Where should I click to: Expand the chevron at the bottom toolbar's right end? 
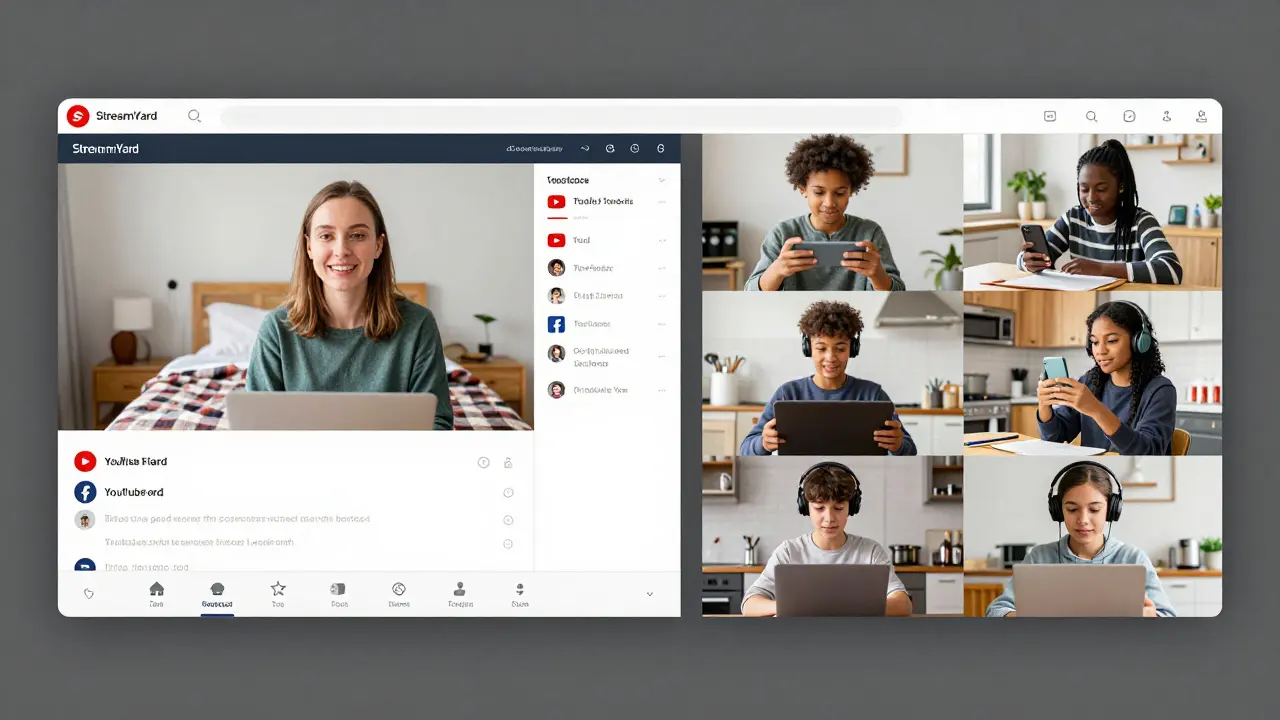pos(650,592)
